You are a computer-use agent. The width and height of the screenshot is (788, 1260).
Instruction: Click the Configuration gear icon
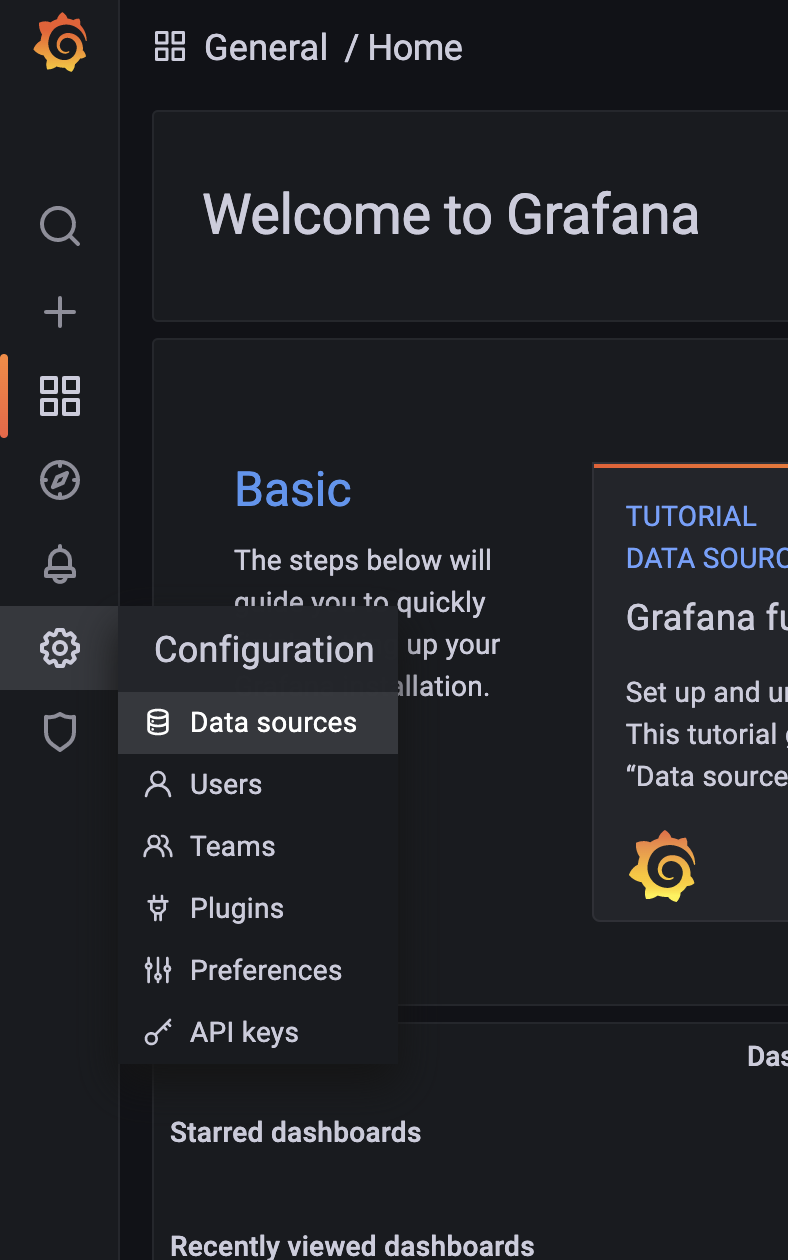pyautogui.click(x=60, y=648)
